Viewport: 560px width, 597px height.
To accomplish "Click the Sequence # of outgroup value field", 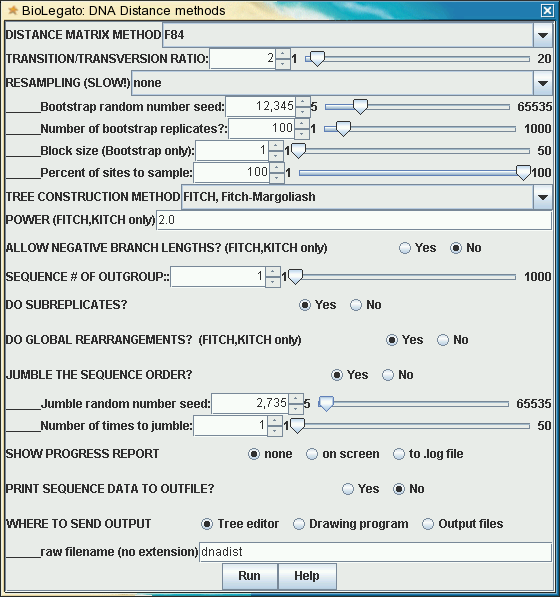I will coord(218,277).
